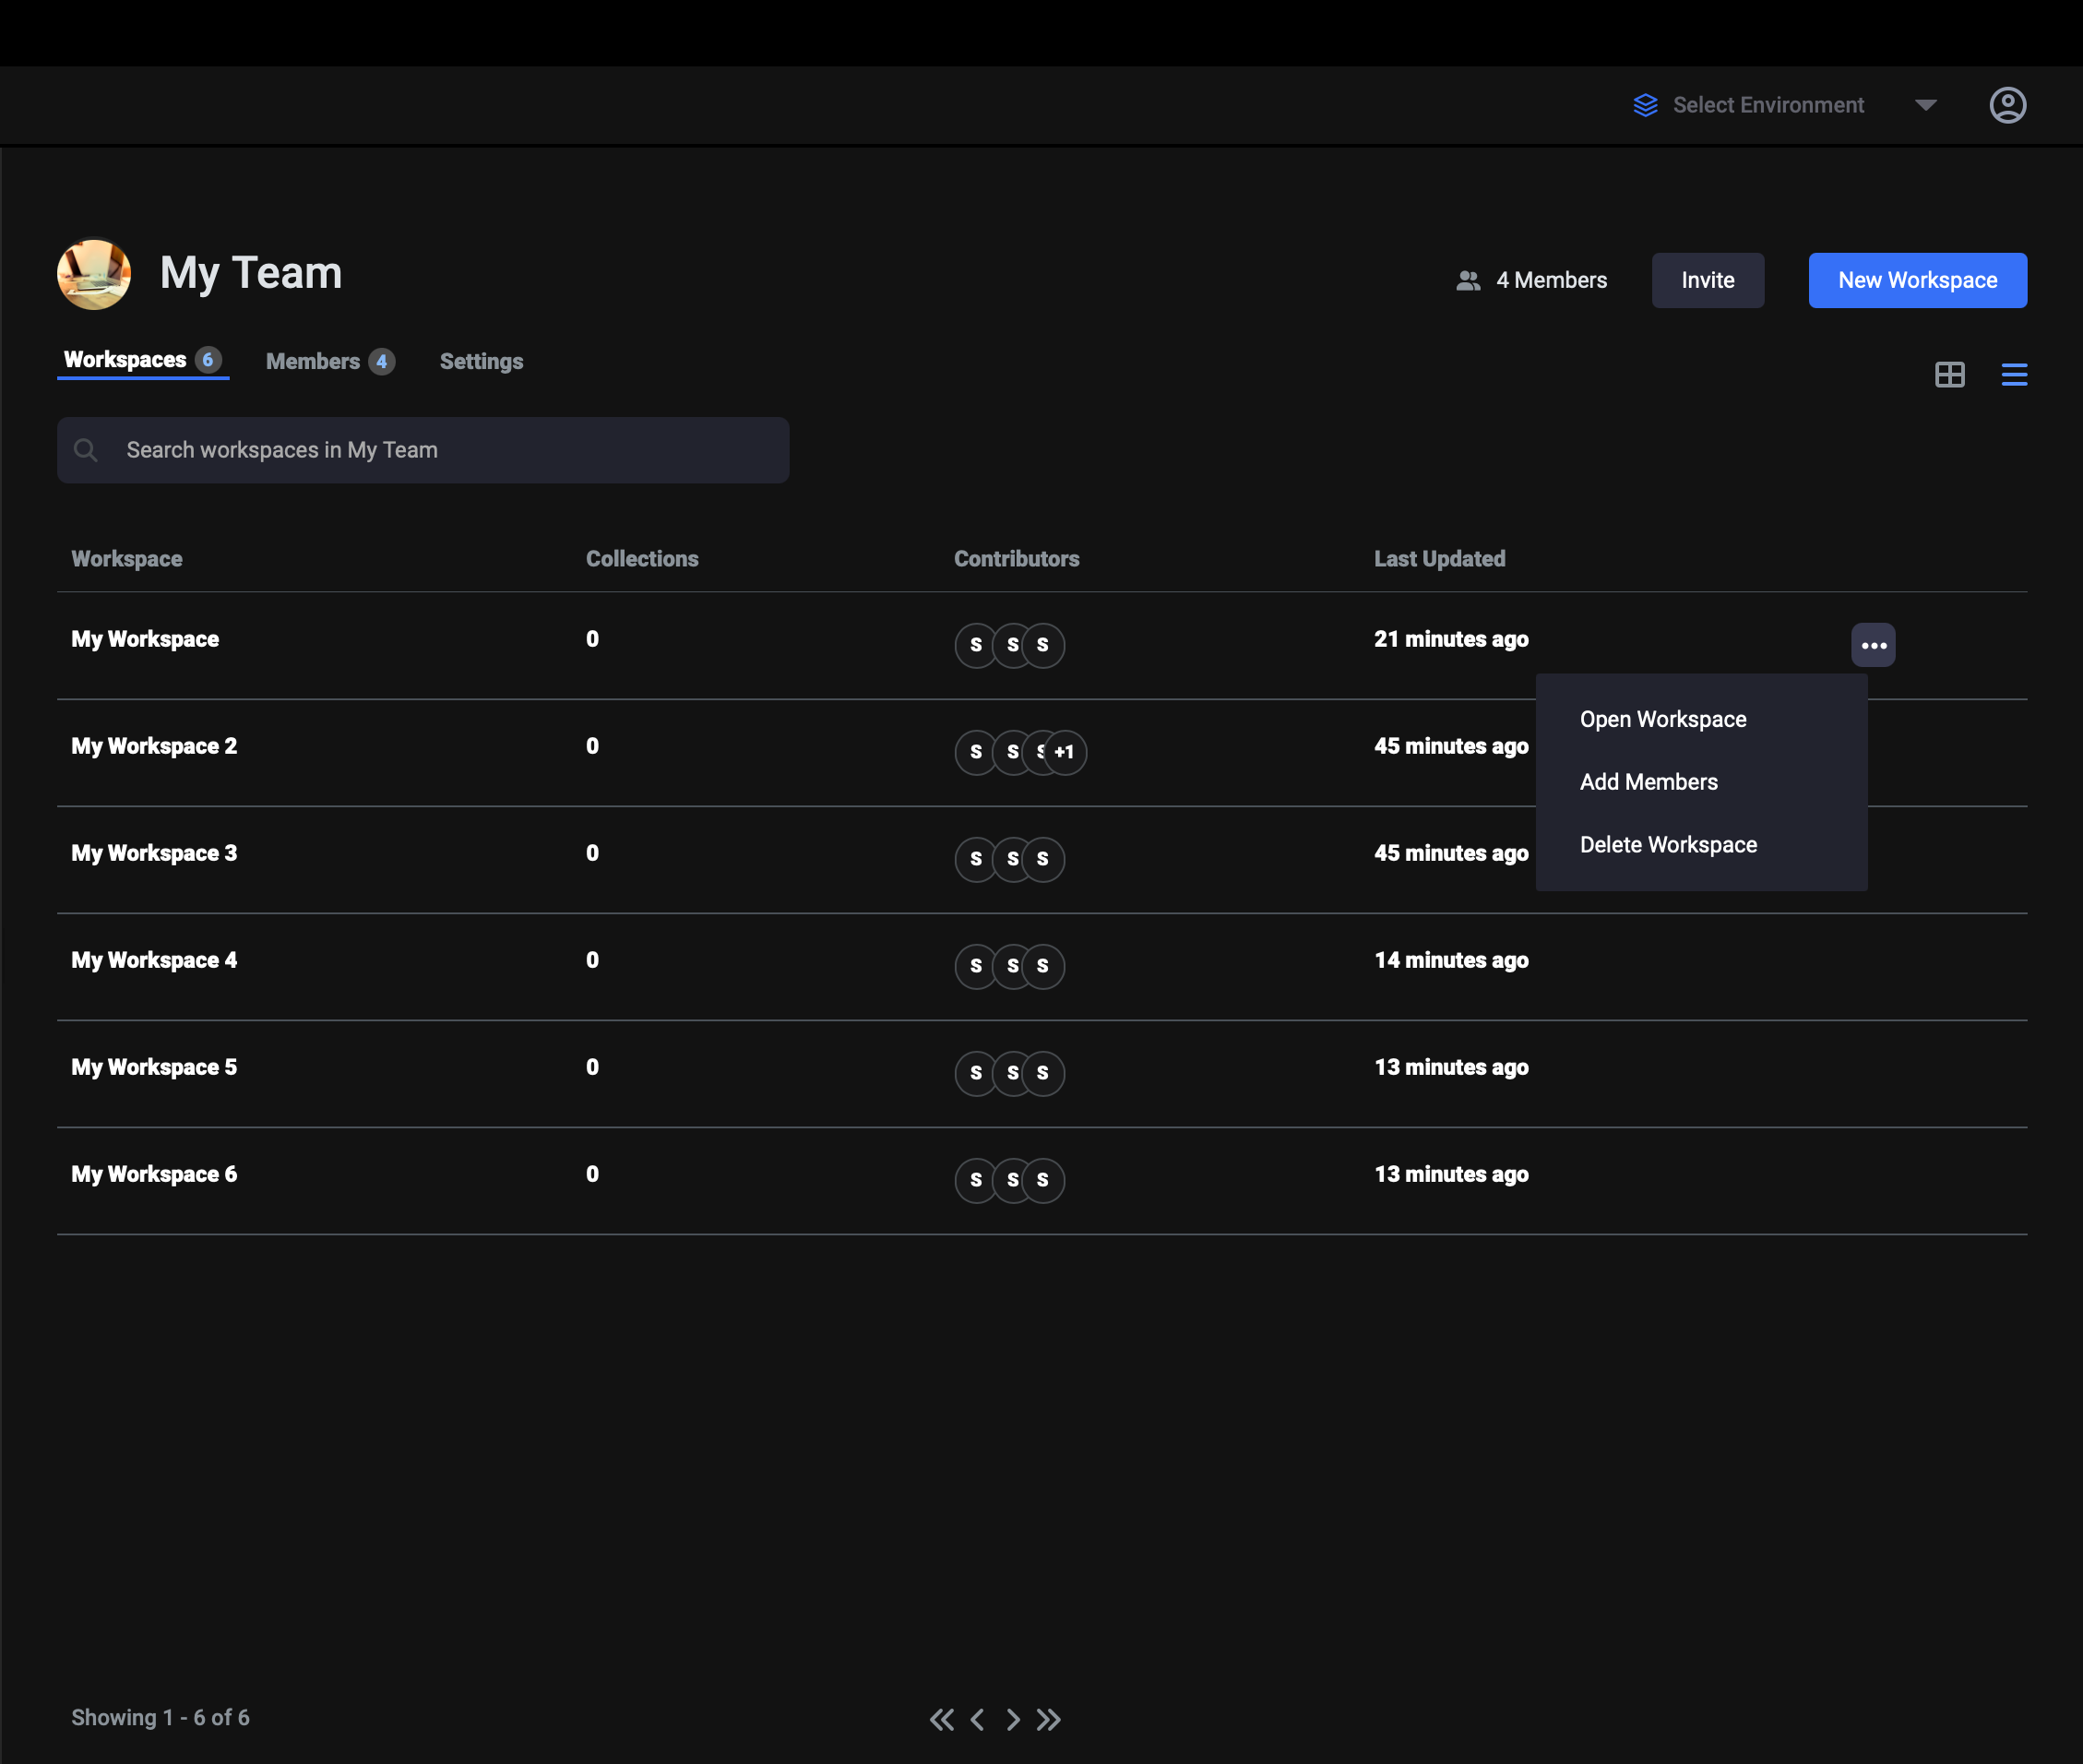Click middle contributor avatar in My Workspace 5
Screen dimensions: 2083x1764
click(1012, 1073)
